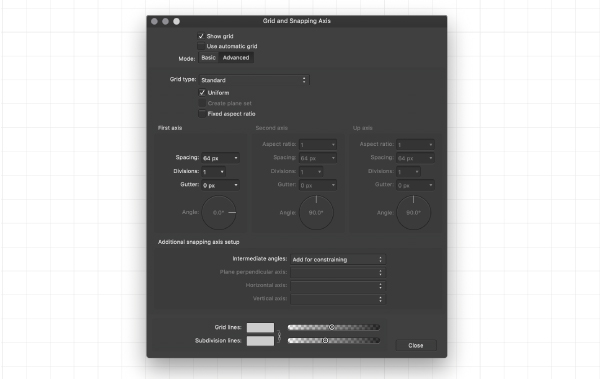Viewport: 600px width, 379px height.
Task: Open Up axis Gutter dropdown
Action: point(415,185)
